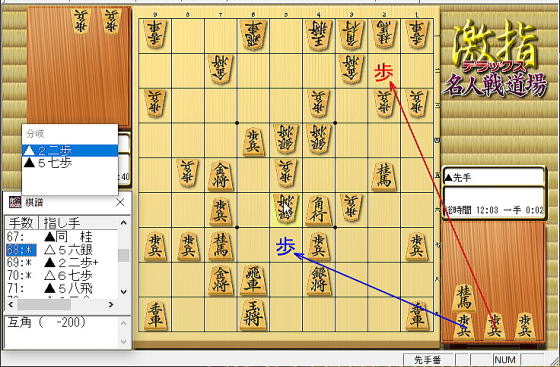Select move 67 ▲同 桂 in list
Viewport: 560px width, 367px height.
(x=61, y=237)
